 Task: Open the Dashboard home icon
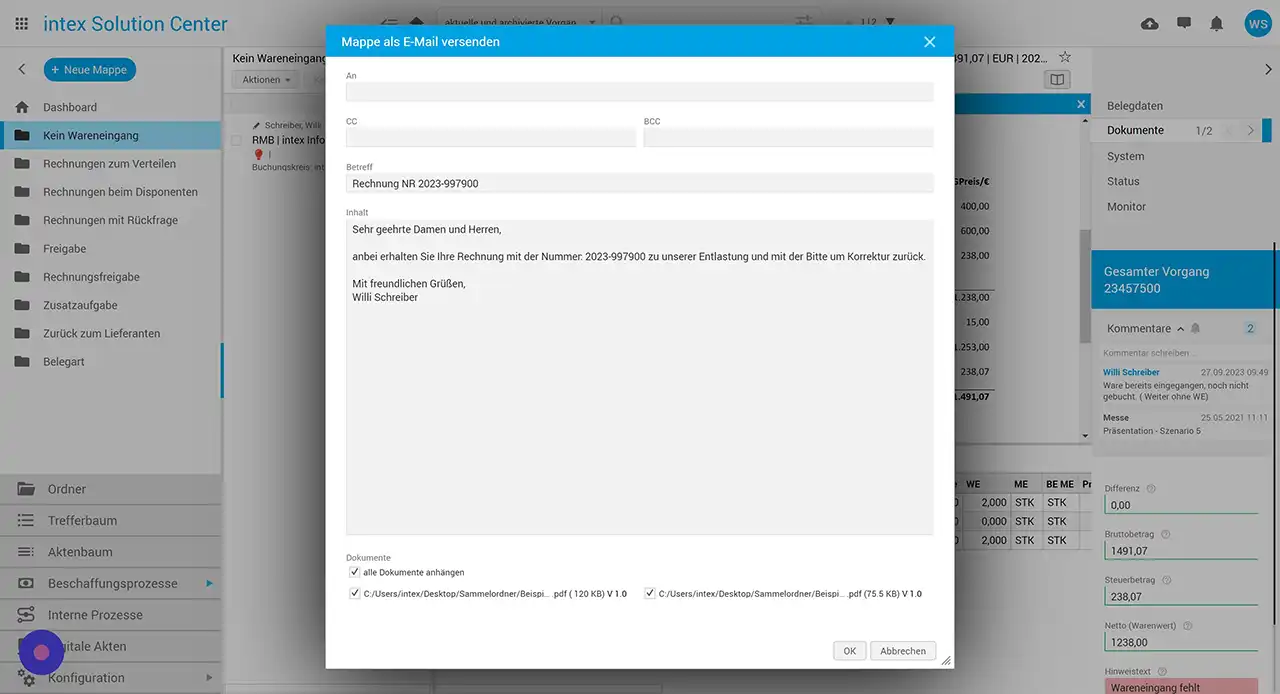(x=22, y=107)
